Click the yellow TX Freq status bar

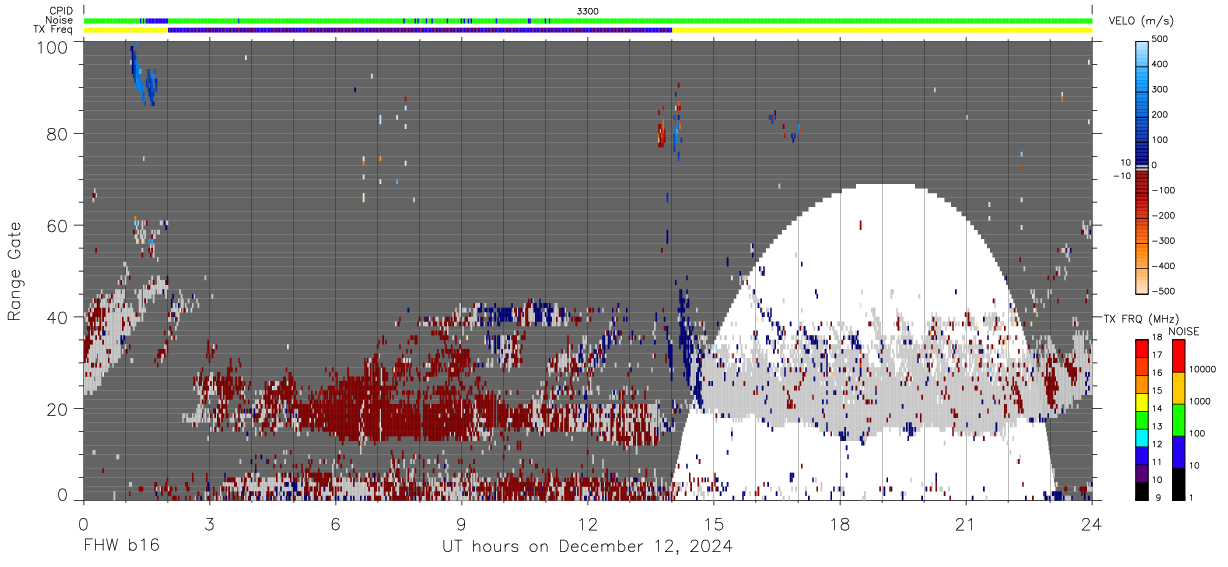click(x=588, y=30)
